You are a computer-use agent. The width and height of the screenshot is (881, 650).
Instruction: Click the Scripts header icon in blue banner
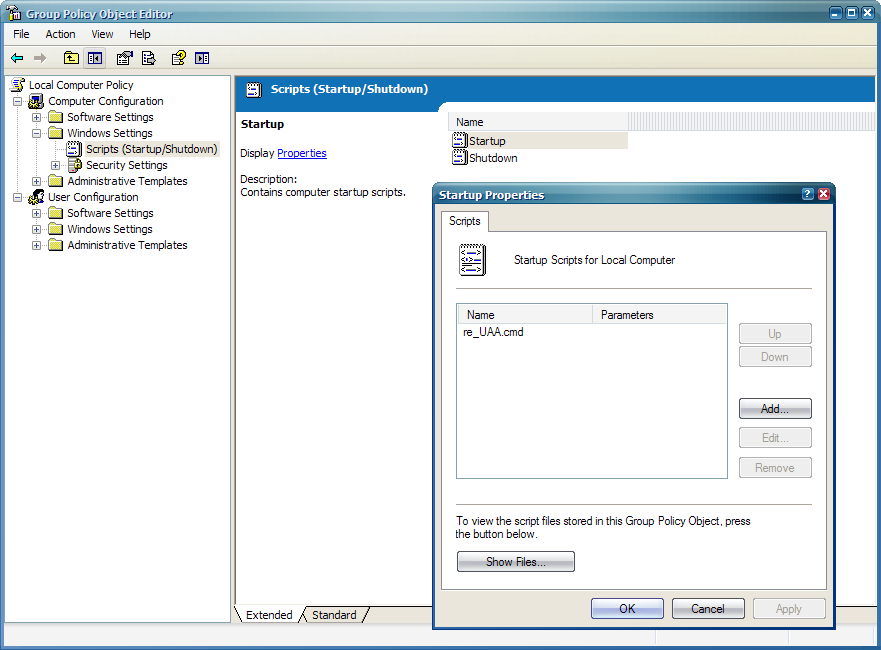254,89
